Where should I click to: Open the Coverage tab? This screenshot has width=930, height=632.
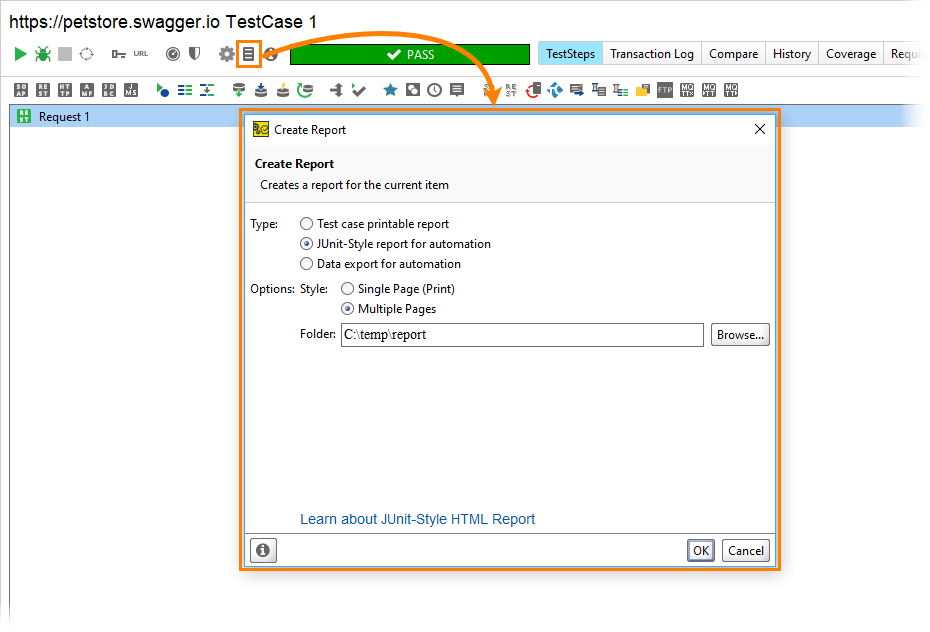click(x=850, y=53)
